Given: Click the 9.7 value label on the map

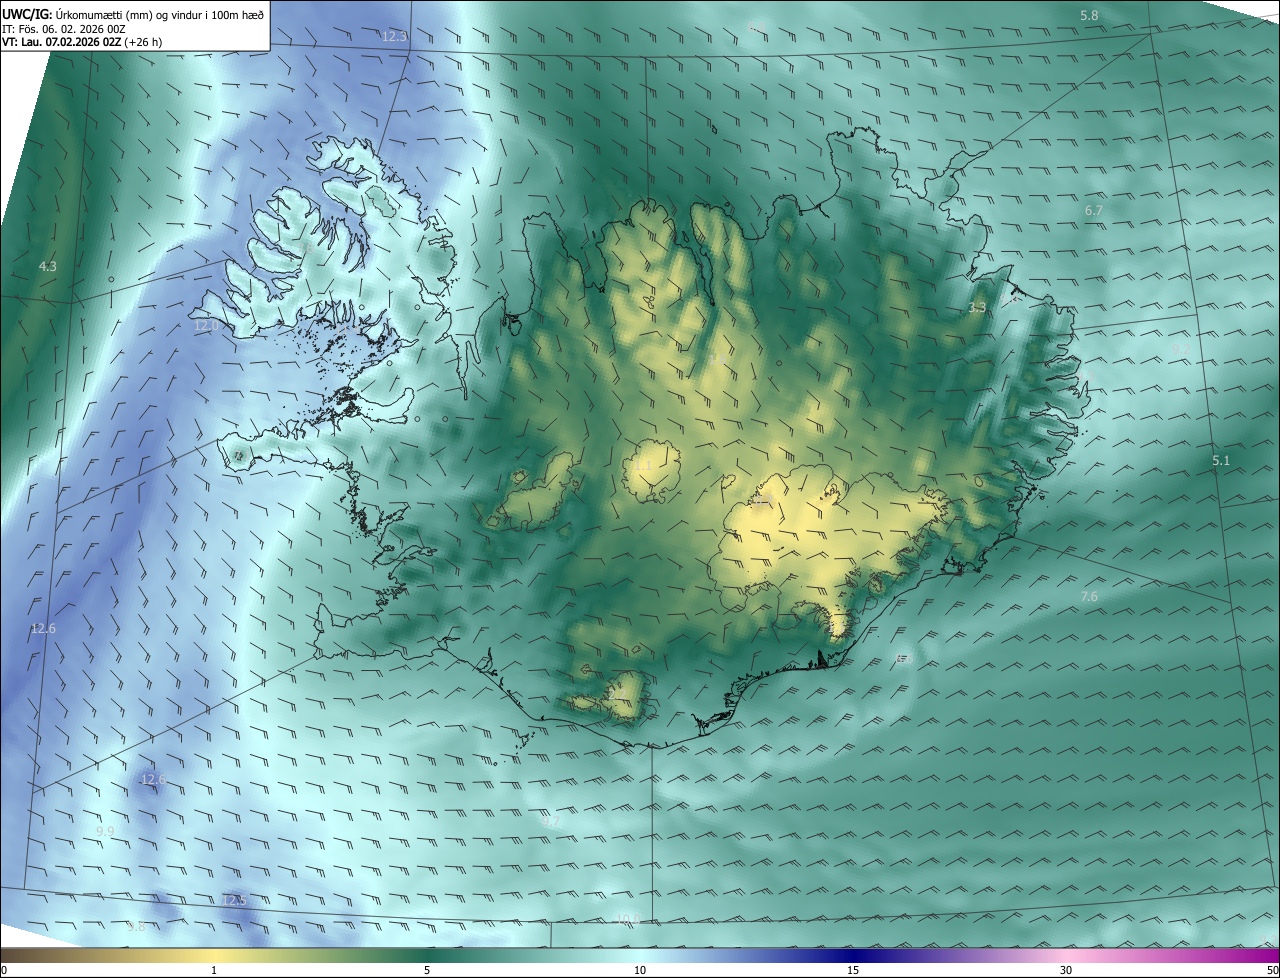Looking at the screenshot, I should 552,821.
